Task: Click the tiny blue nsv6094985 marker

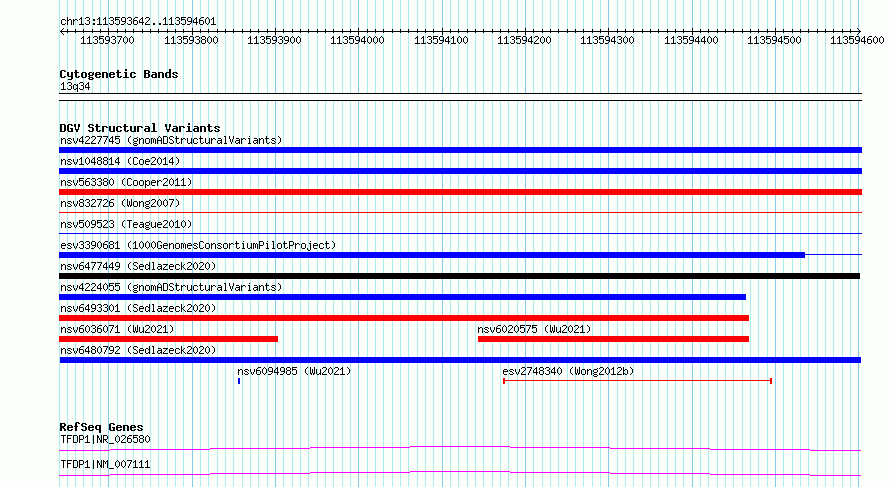Action: [x=239, y=381]
